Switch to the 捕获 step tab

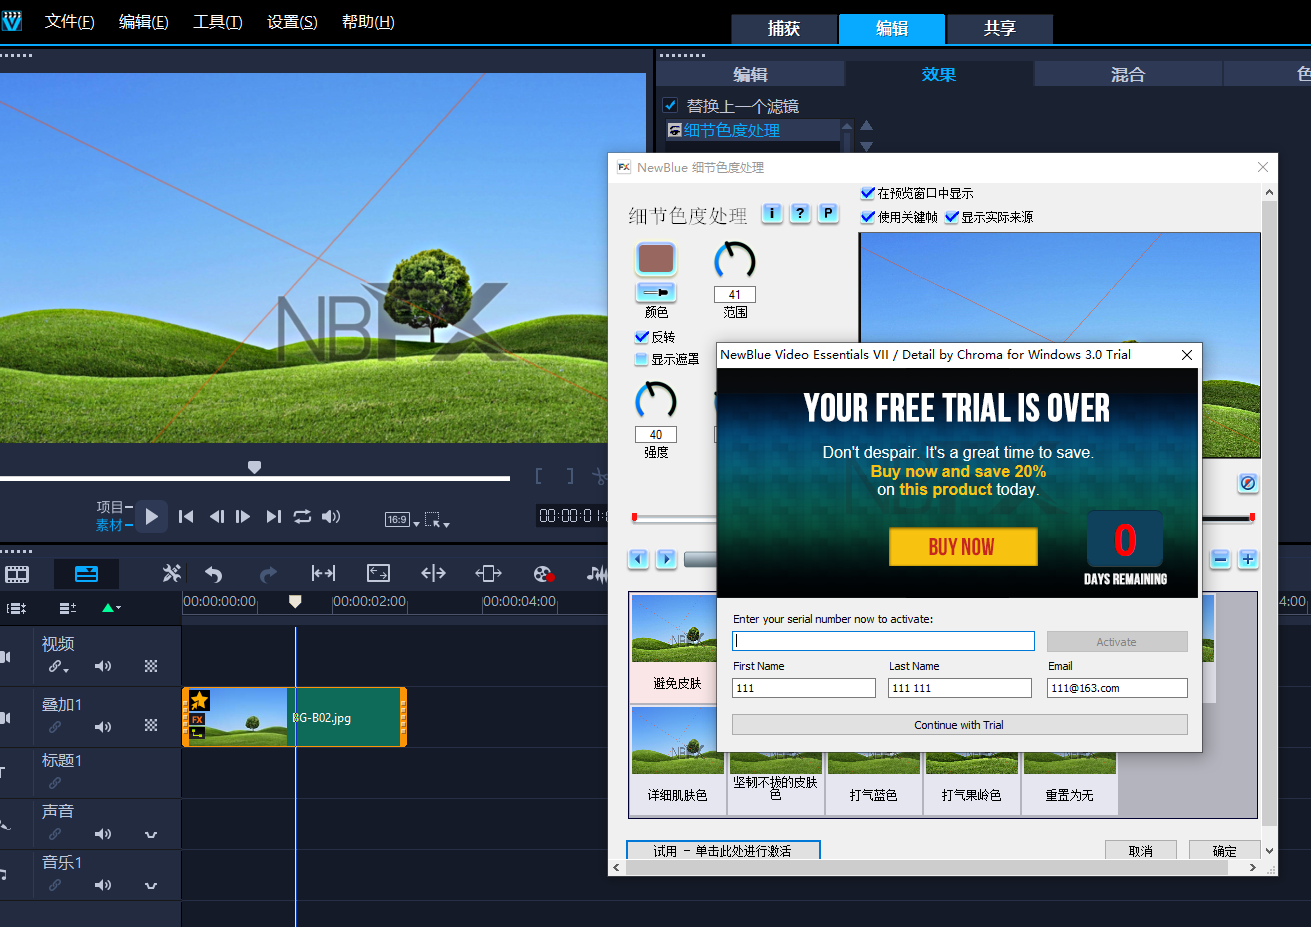coord(784,29)
